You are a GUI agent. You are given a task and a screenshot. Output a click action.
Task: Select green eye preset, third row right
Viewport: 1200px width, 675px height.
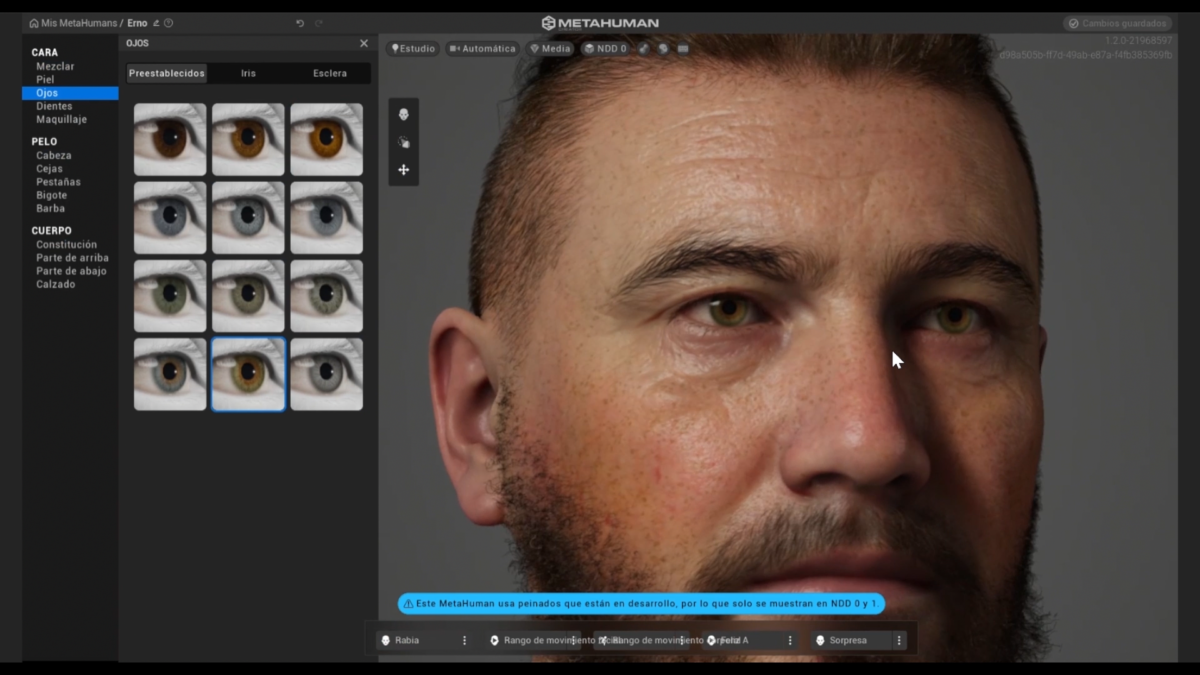tap(326, 296)
